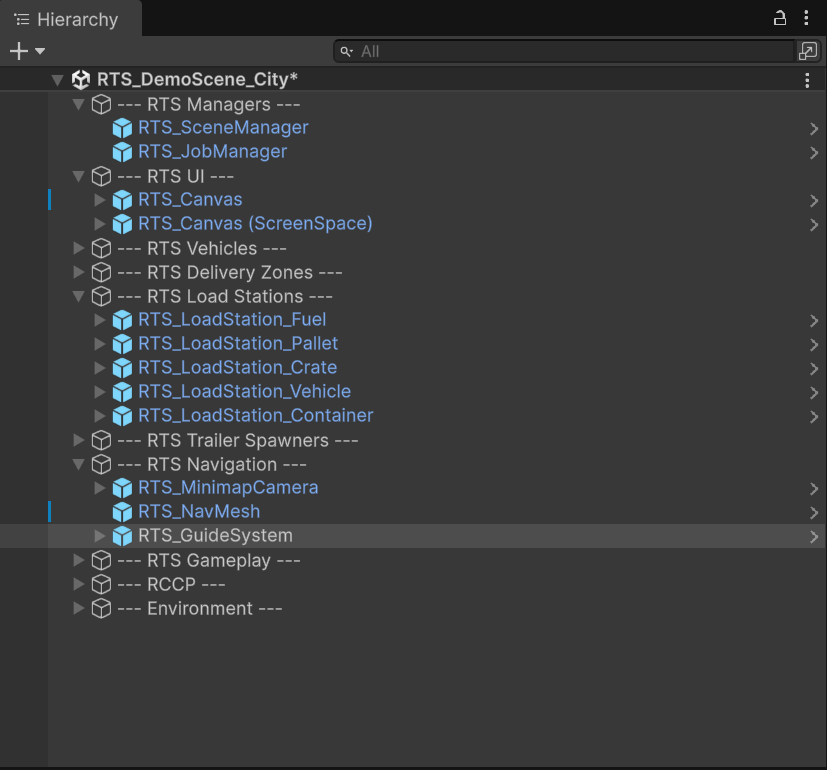Click the RTS Load Stations cube icon
This screenshot has width=827, height=770.
101,296
